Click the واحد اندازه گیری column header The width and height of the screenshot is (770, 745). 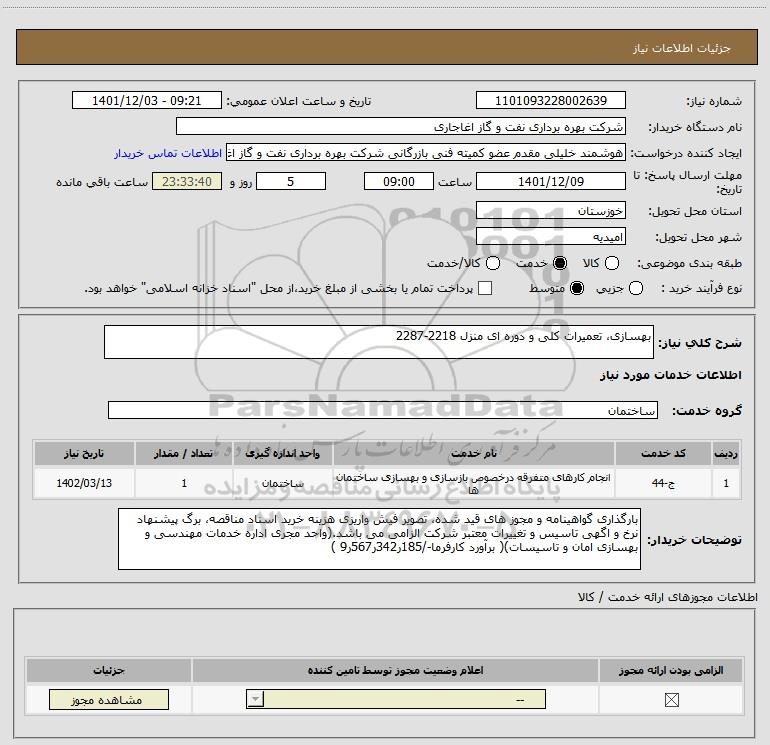tap(282, 453)
